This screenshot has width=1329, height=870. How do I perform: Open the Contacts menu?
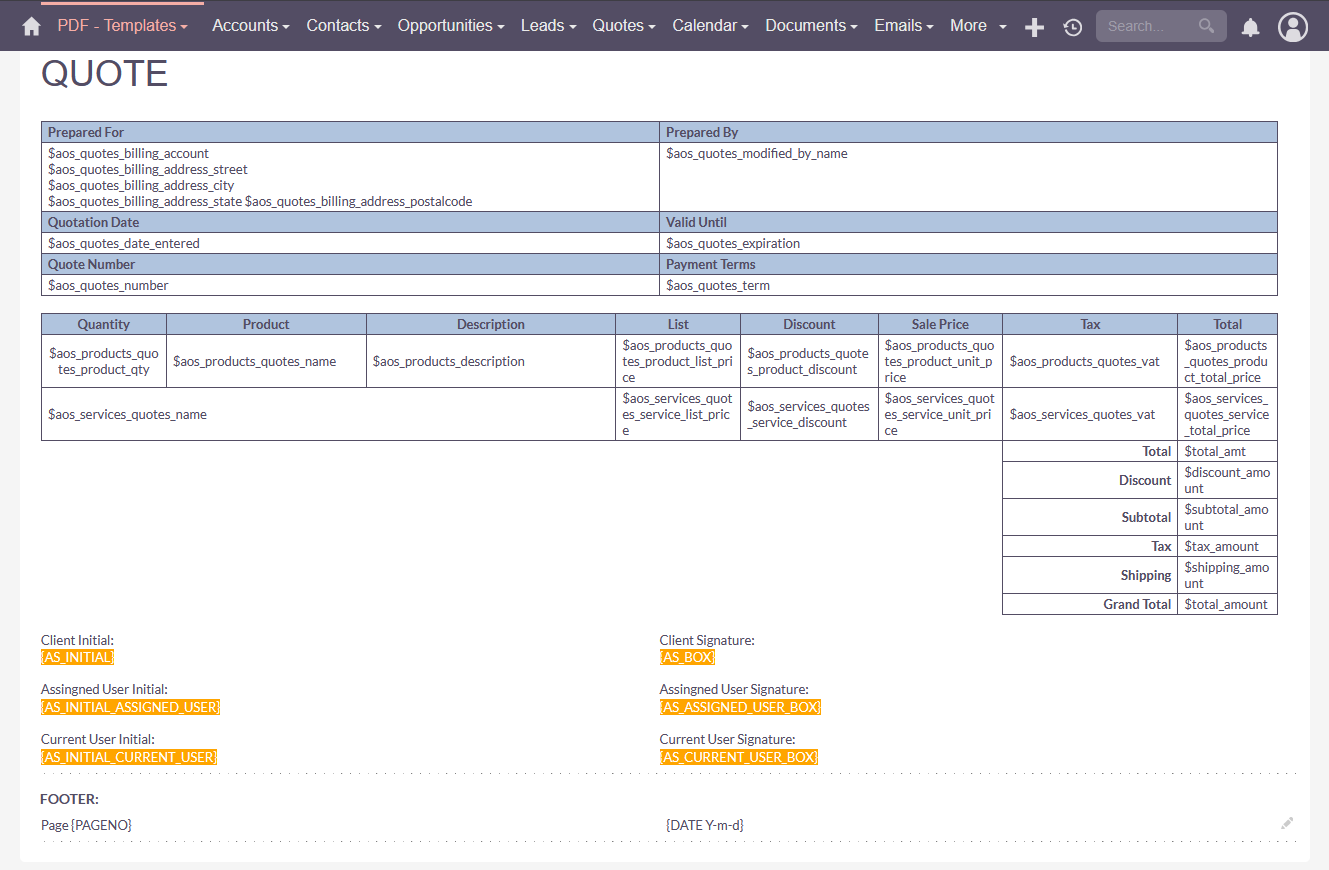coord(343,26)
